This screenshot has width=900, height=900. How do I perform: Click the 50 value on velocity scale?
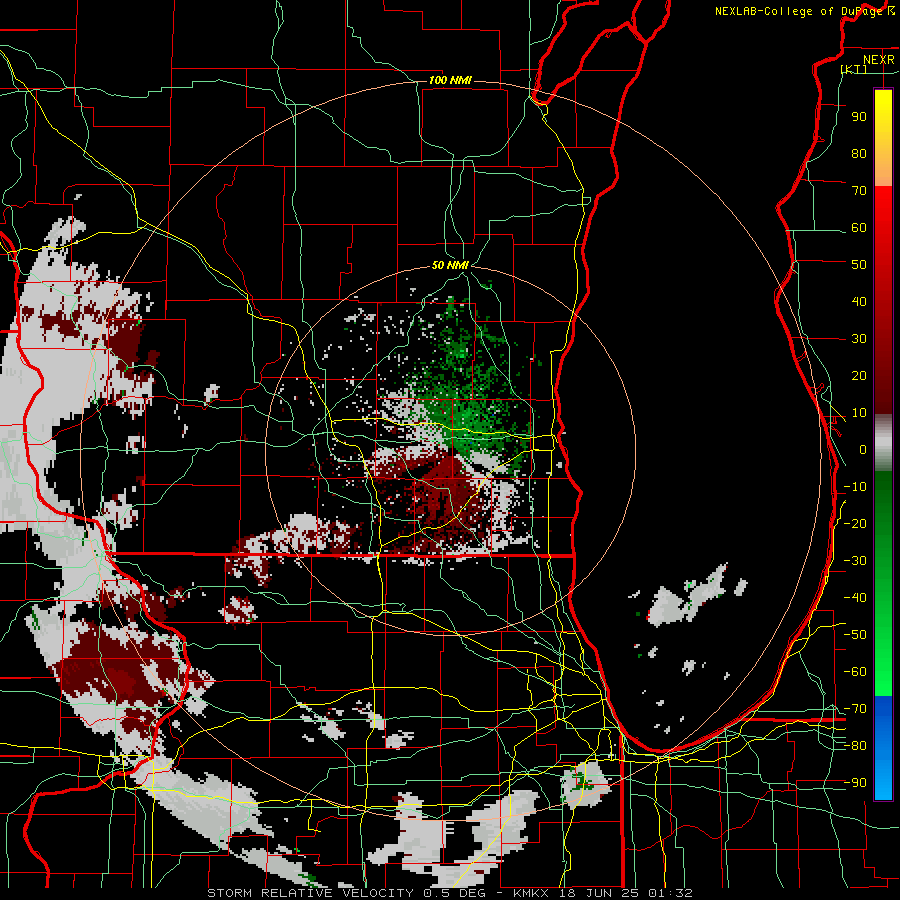coord(859,265)
